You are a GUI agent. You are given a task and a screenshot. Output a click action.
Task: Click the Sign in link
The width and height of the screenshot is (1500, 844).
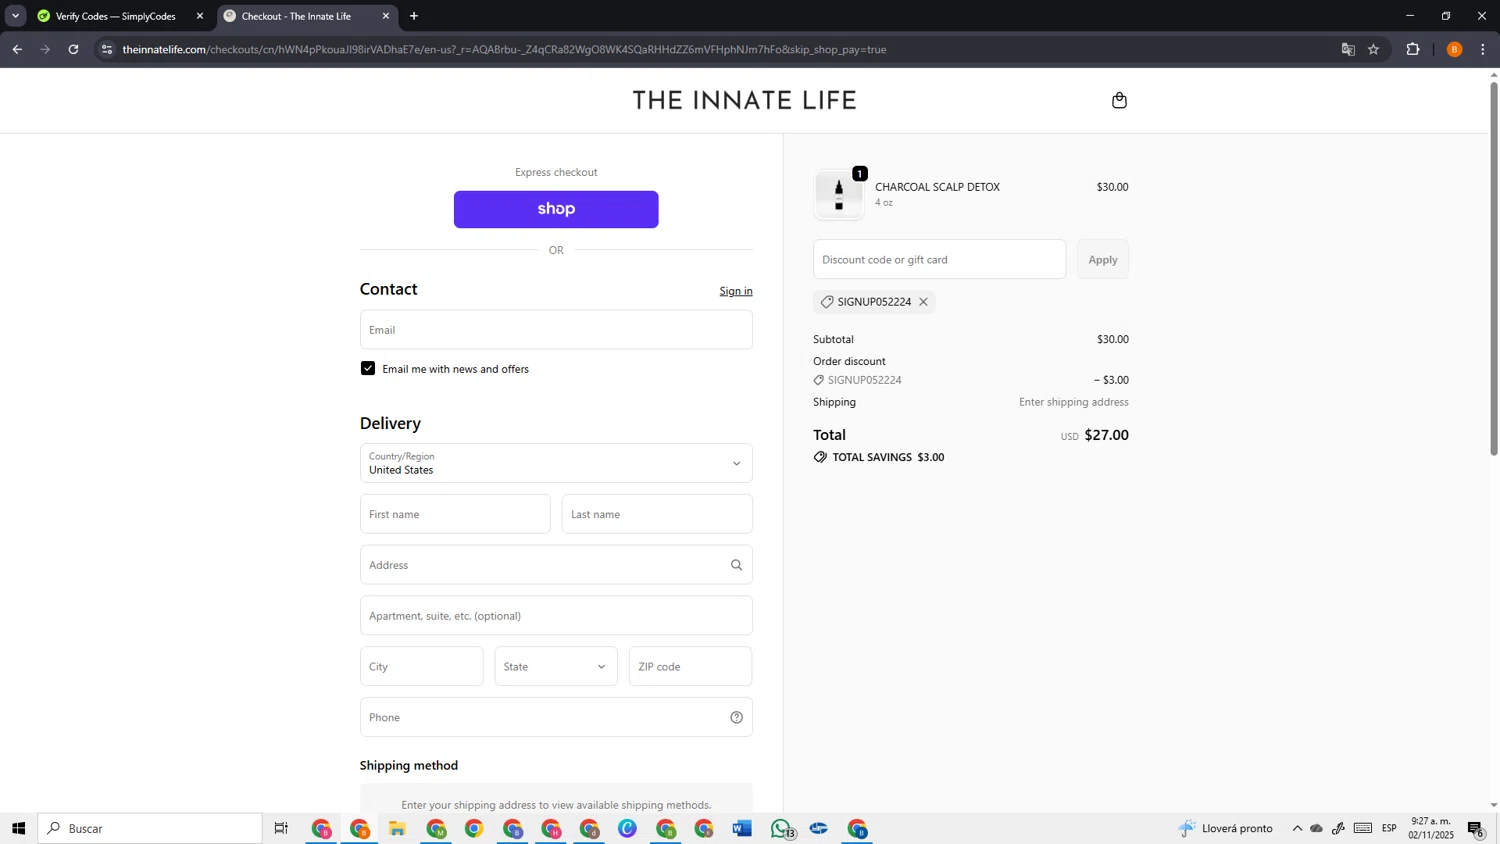coord(736,291)
